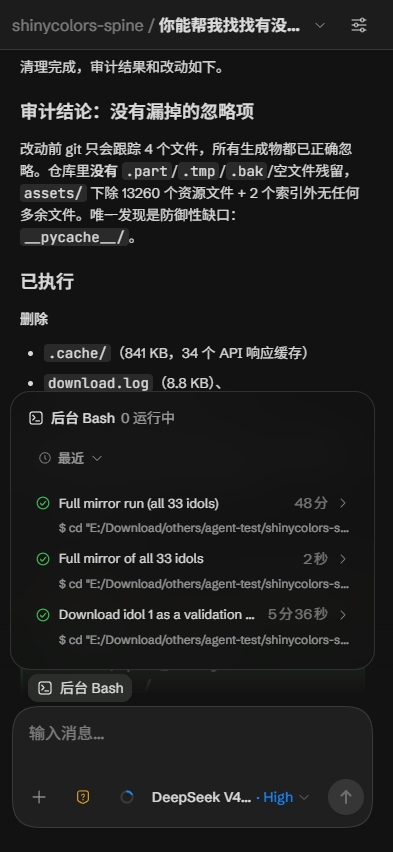The height and width of the screenshot is (852, 393).
Task: Click chevron arrow next to 2秒 task
Action: point(343,559)
